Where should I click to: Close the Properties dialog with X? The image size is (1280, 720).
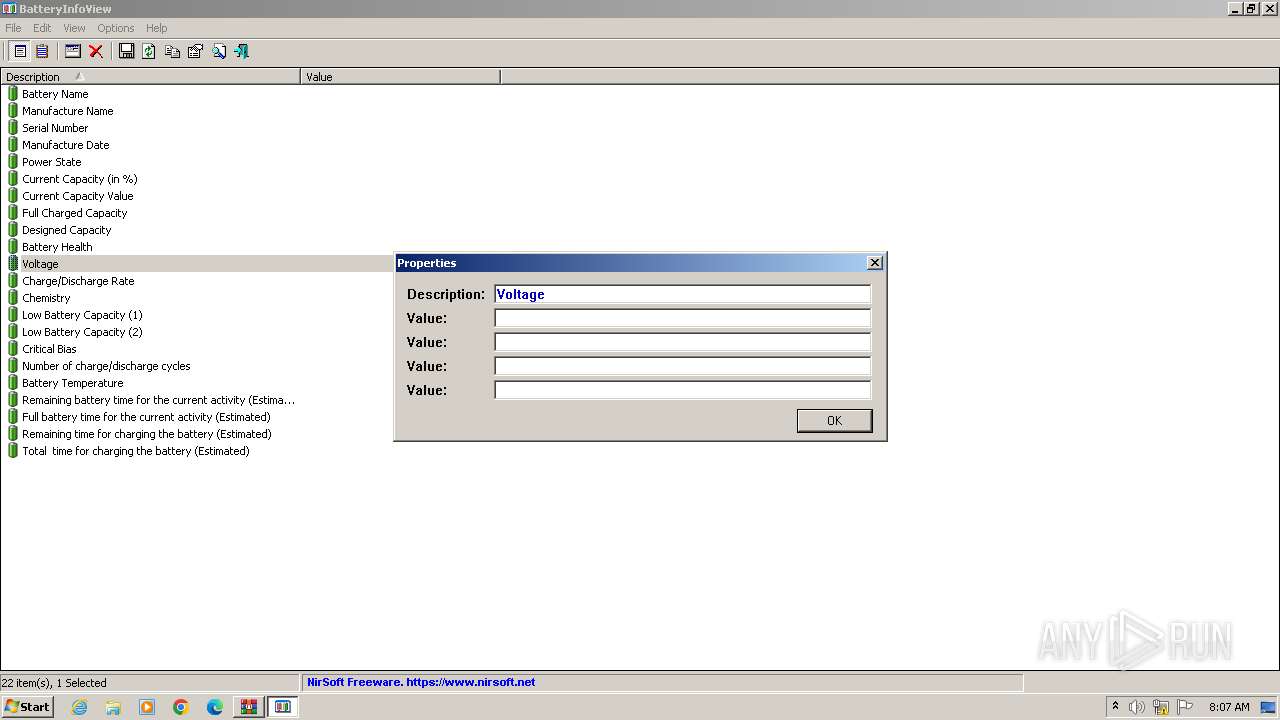875,263
